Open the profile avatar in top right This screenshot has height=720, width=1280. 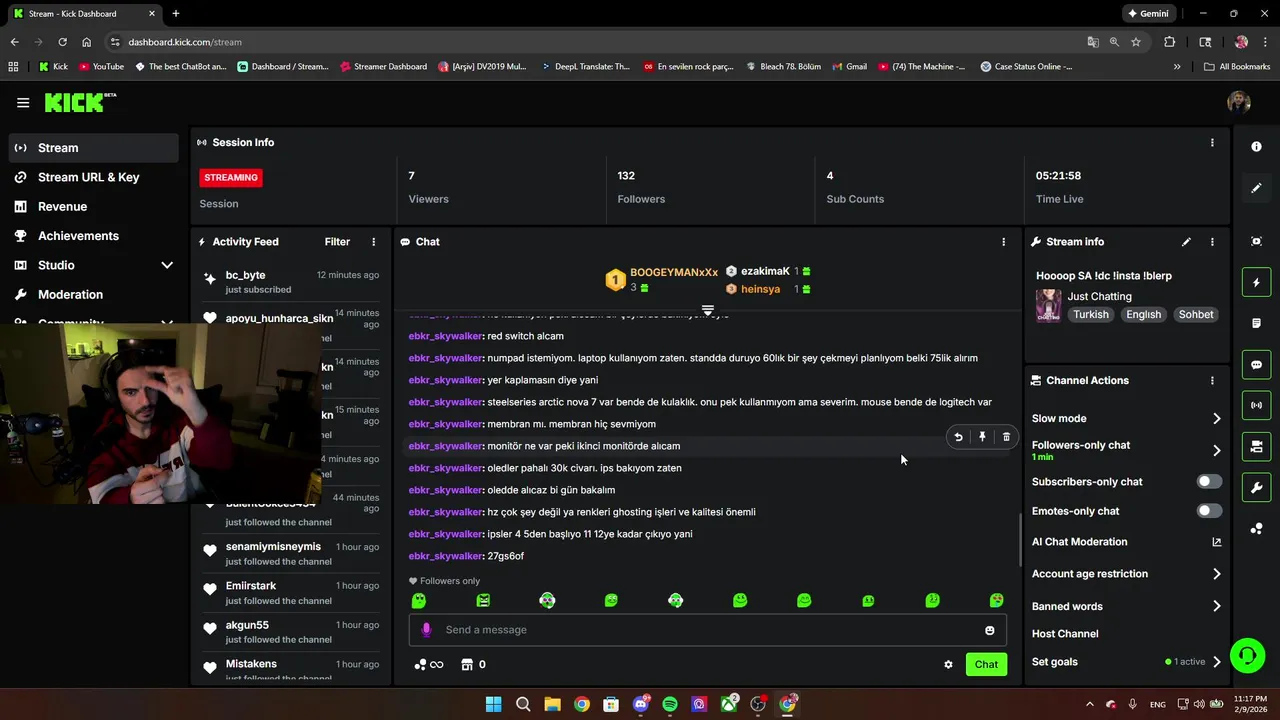tap(1239, 102)
